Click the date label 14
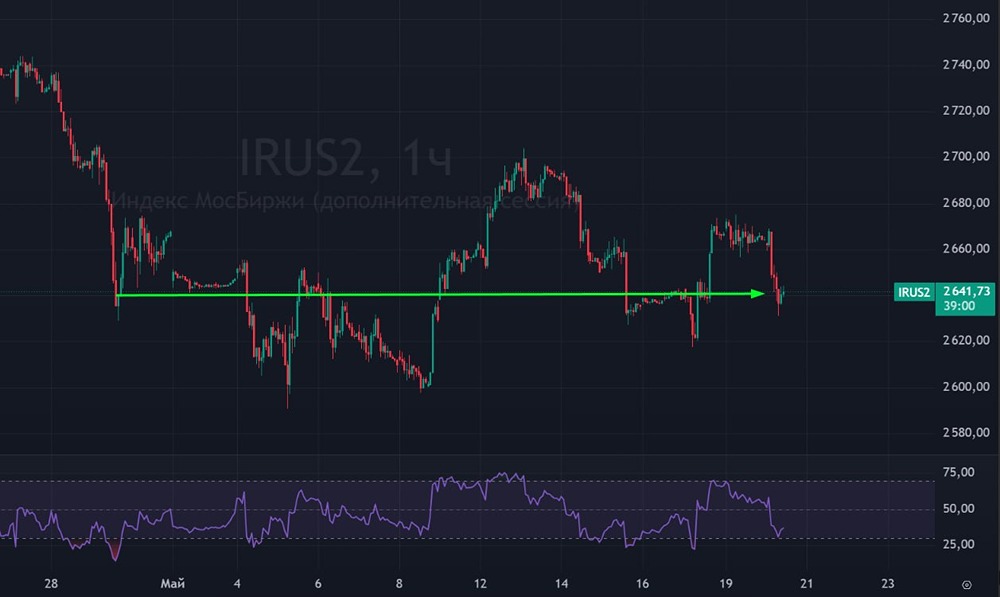Viewport: 1000px width, 597px height. (561, 584)
